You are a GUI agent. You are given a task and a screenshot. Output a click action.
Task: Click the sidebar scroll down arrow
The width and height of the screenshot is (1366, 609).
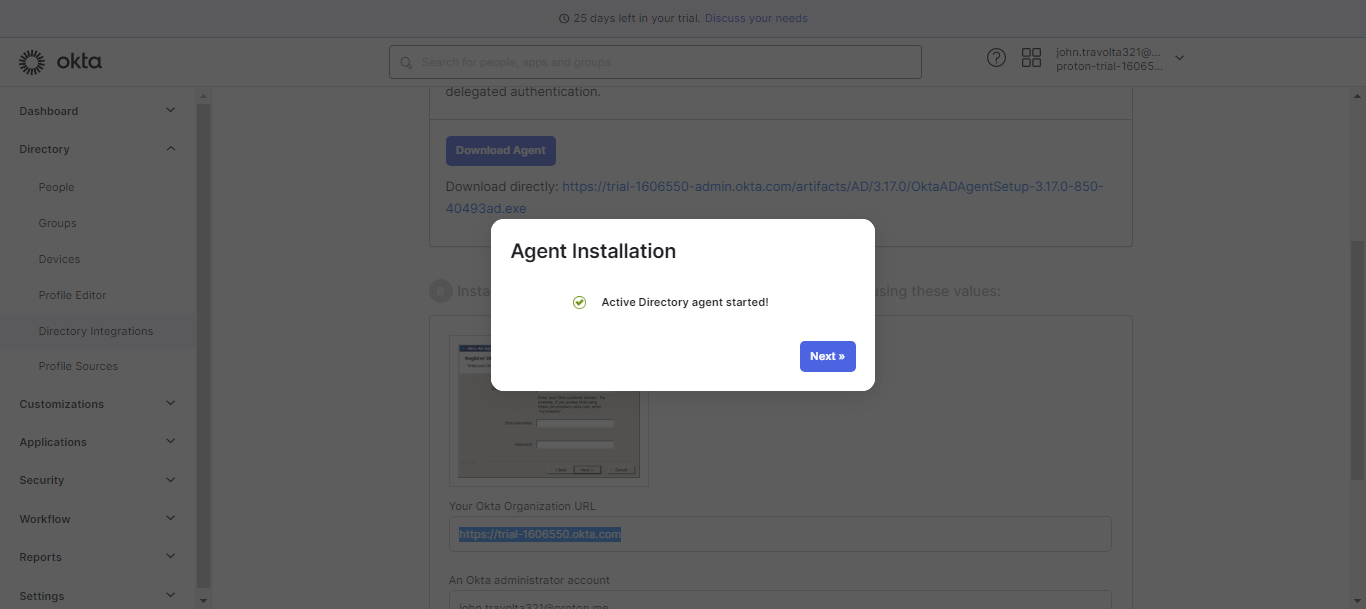[x=204, y=601]
